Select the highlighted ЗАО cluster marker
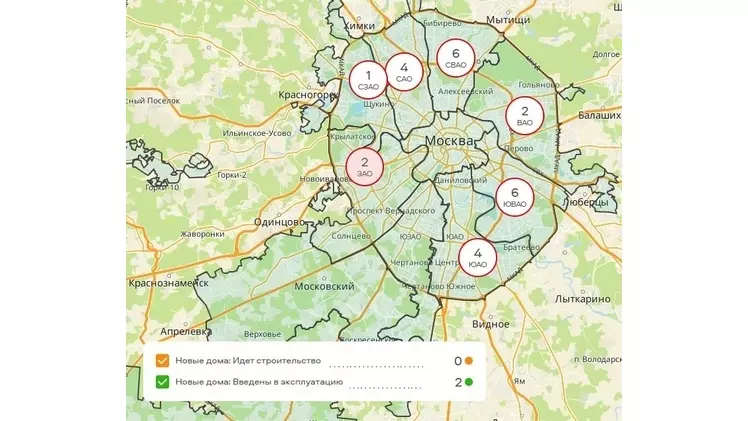Screen dimensions: 748x421 [x=364, y=167]
